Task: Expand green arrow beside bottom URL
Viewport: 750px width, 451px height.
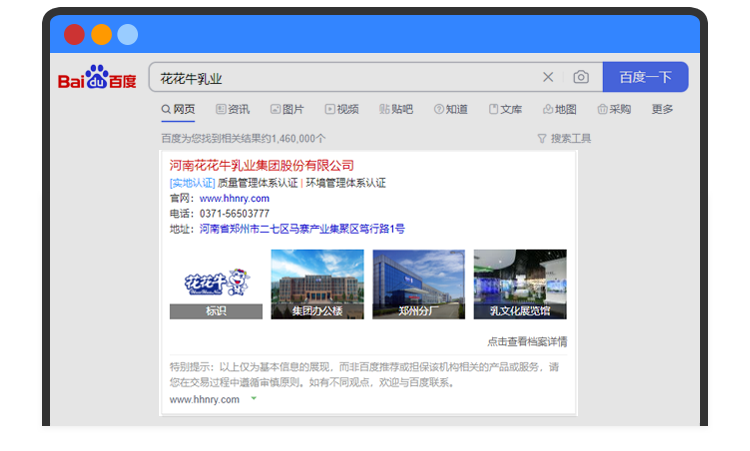Action: (x=254, y=398)
